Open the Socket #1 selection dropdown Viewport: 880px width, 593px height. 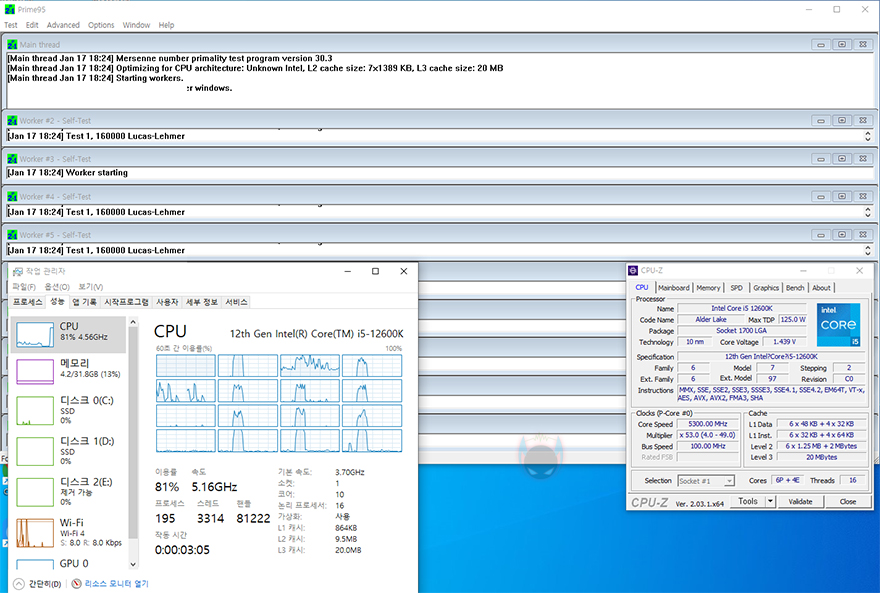(706, 481)
